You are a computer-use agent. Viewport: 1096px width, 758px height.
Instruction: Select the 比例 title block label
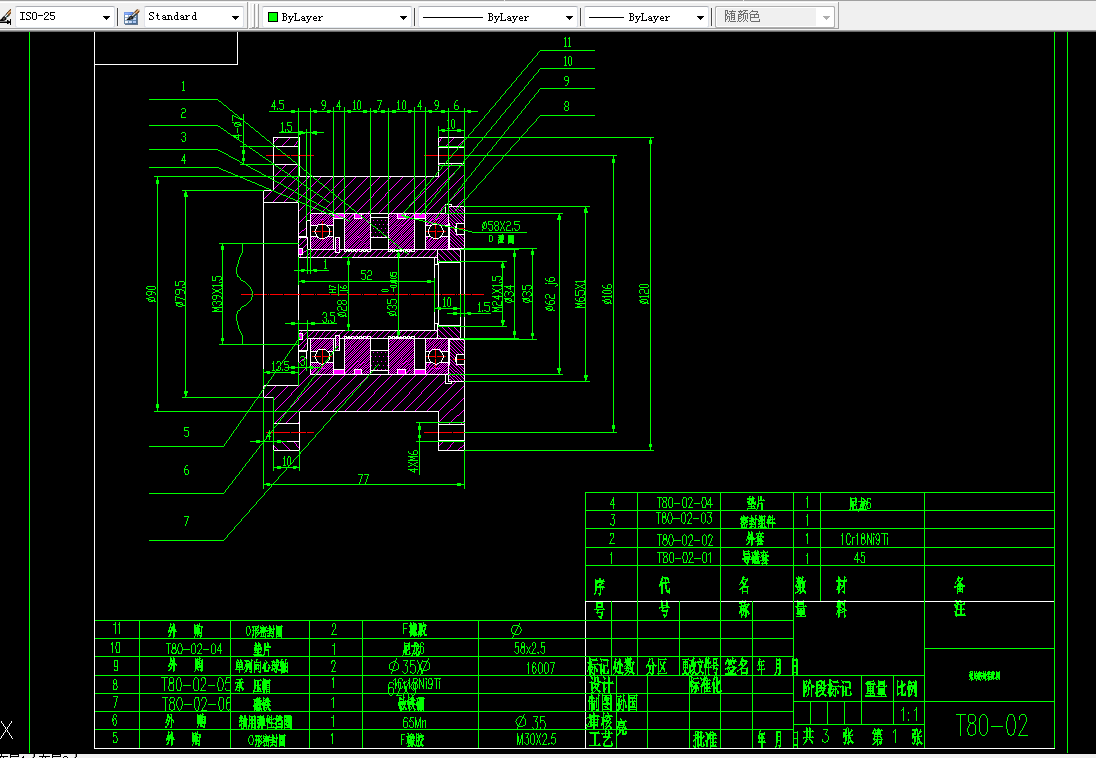pos(907,689)
